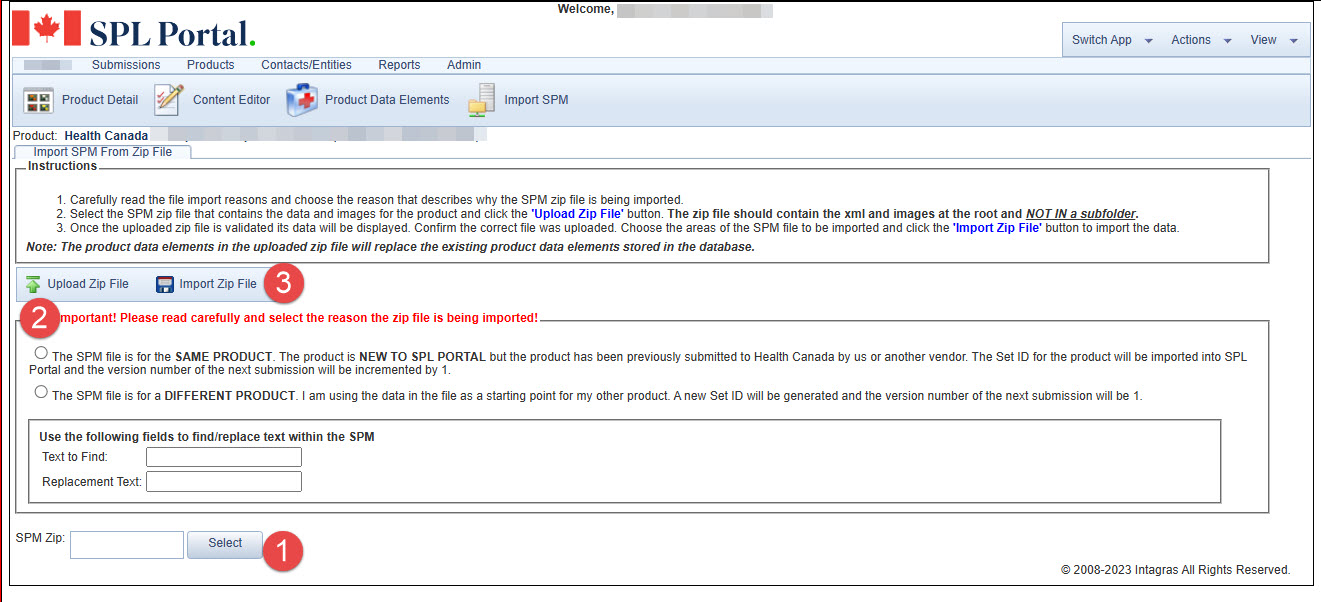This screenshot has width=1321, height=602.
Task: Click the copyright Intagras footer text
Action: pos(1175,570)
